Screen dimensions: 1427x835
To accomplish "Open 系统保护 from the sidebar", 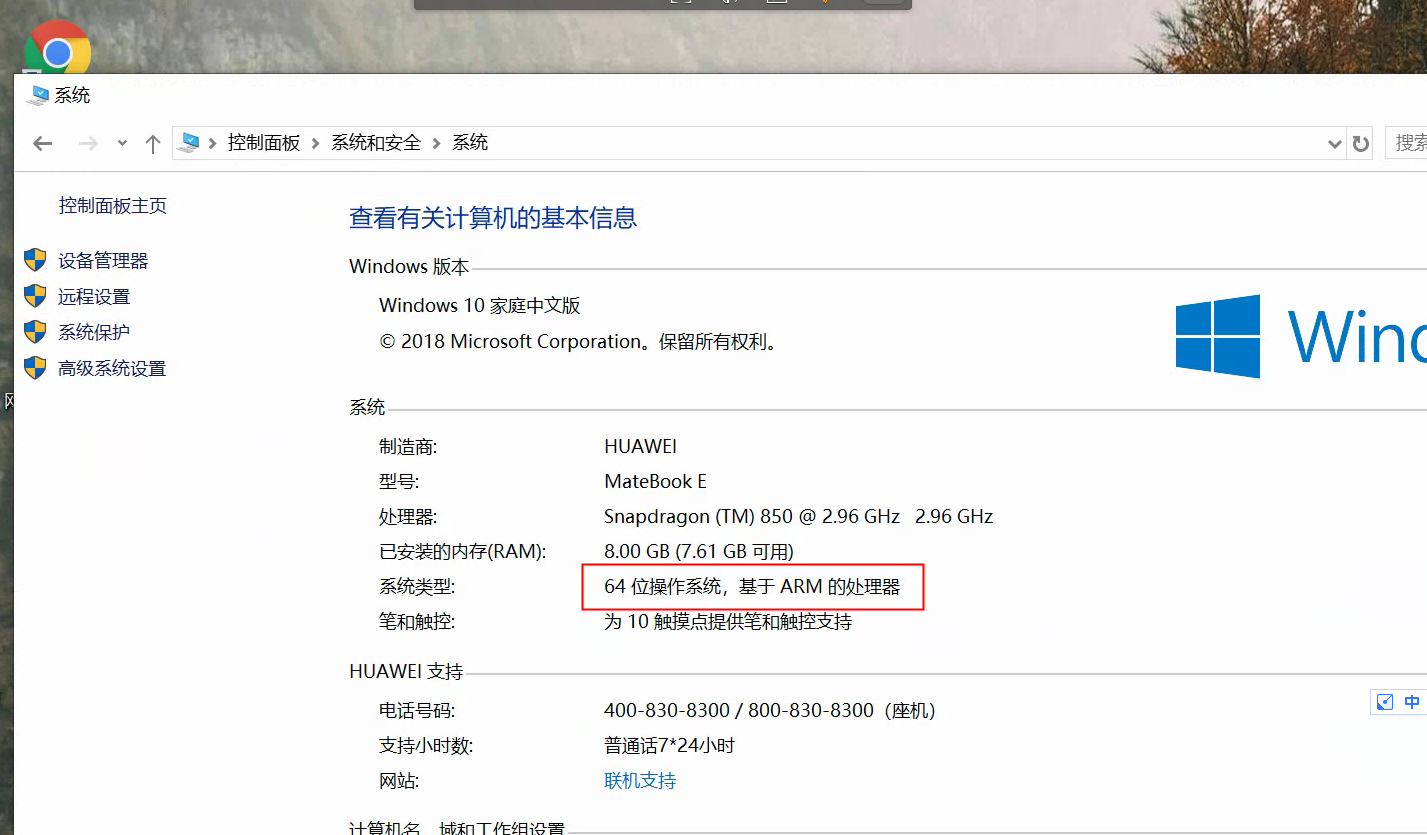I will coord(94,332).
